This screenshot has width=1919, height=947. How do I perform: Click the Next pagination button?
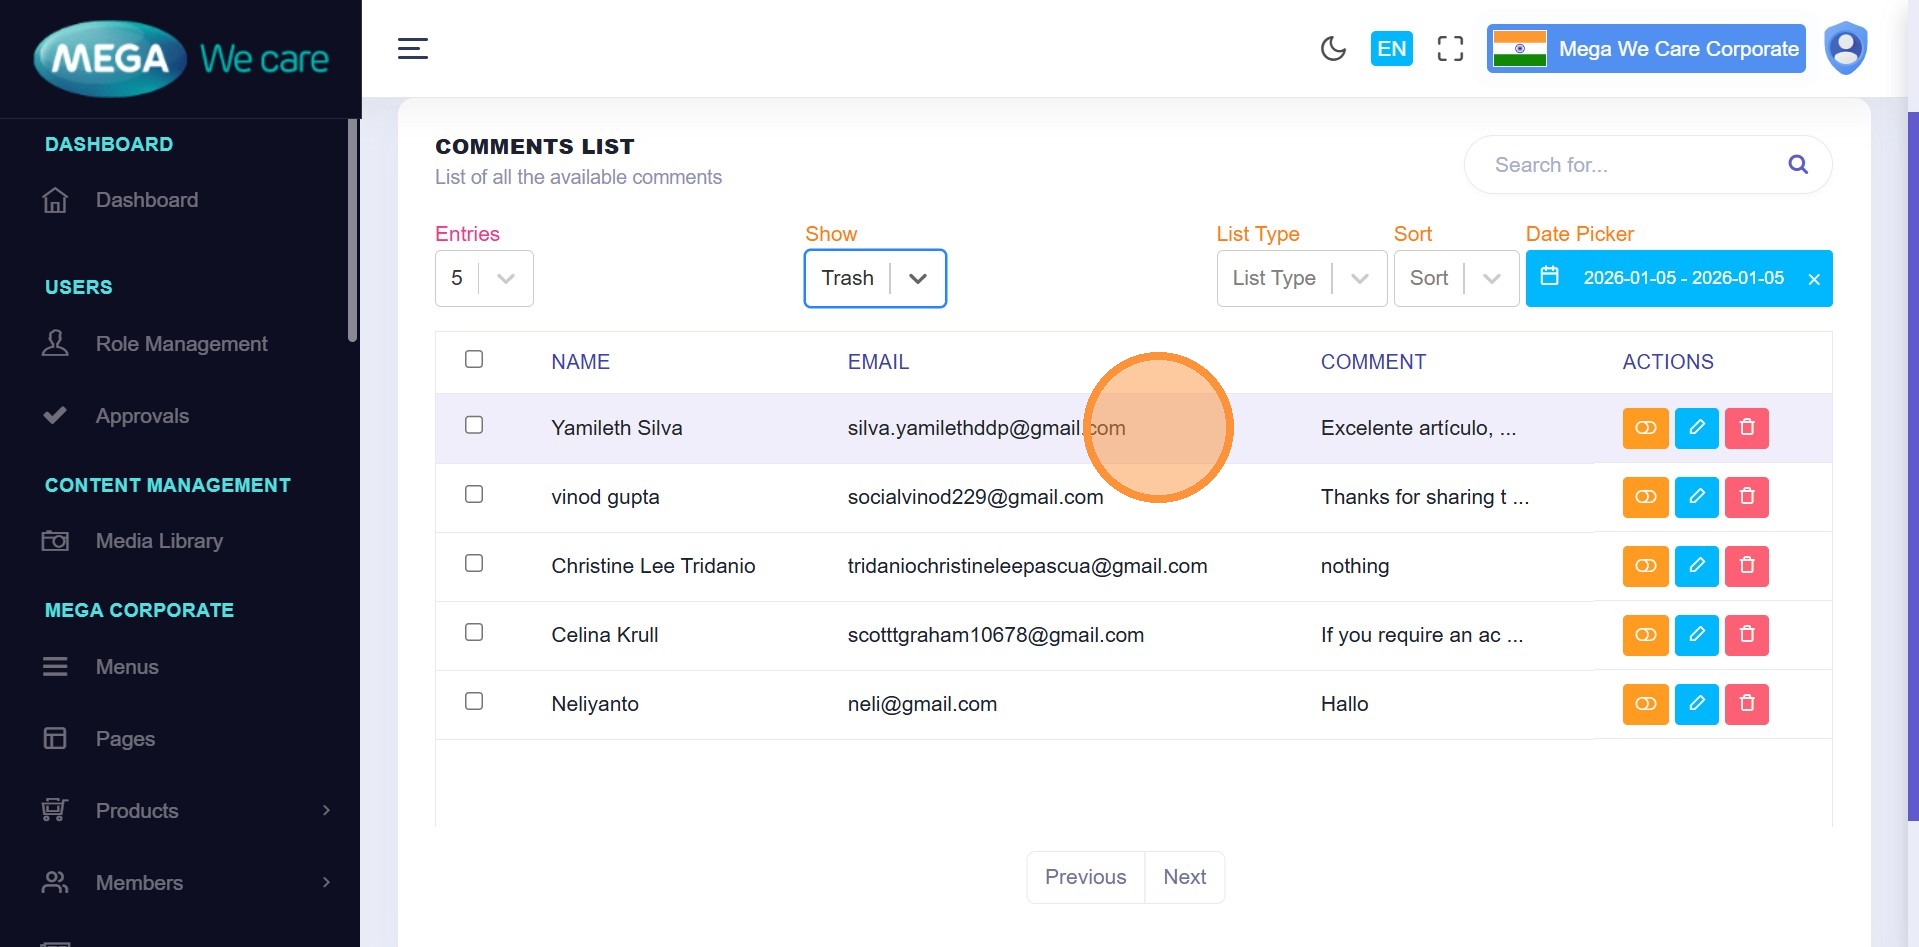[x=1184, y=877]
